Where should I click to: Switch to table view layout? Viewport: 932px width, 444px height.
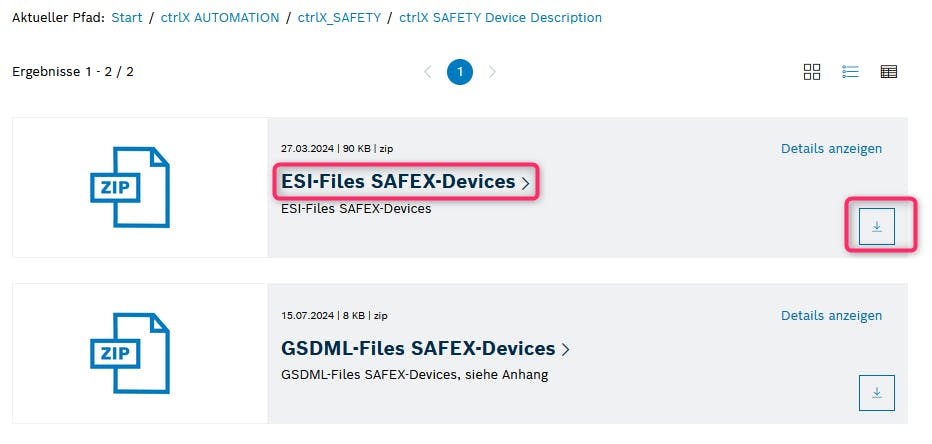click(x=888, y=72)
